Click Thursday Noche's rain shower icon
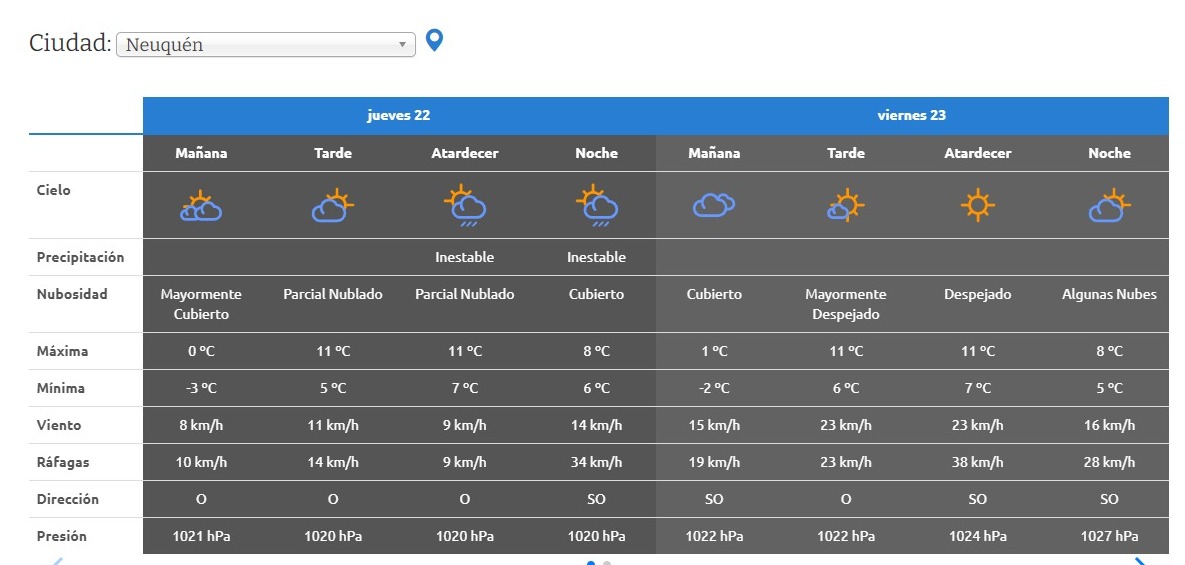The height and width of the screenshot is (565, 1185). [x=597, y=206]
